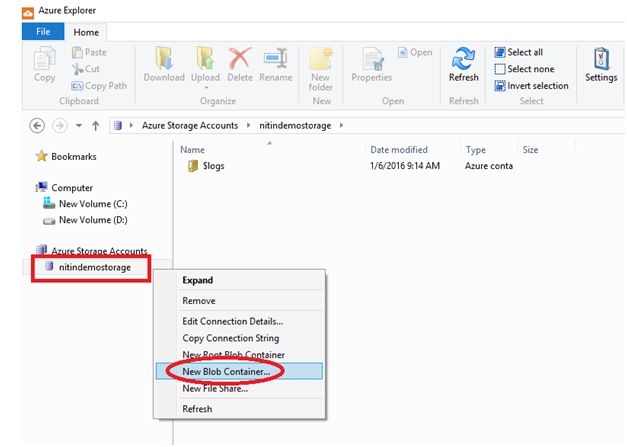Image resolution: width=627 pixels, height=447 pixels.
Task: Go up one level with up arrow
Action: click(x=96, y=126)
